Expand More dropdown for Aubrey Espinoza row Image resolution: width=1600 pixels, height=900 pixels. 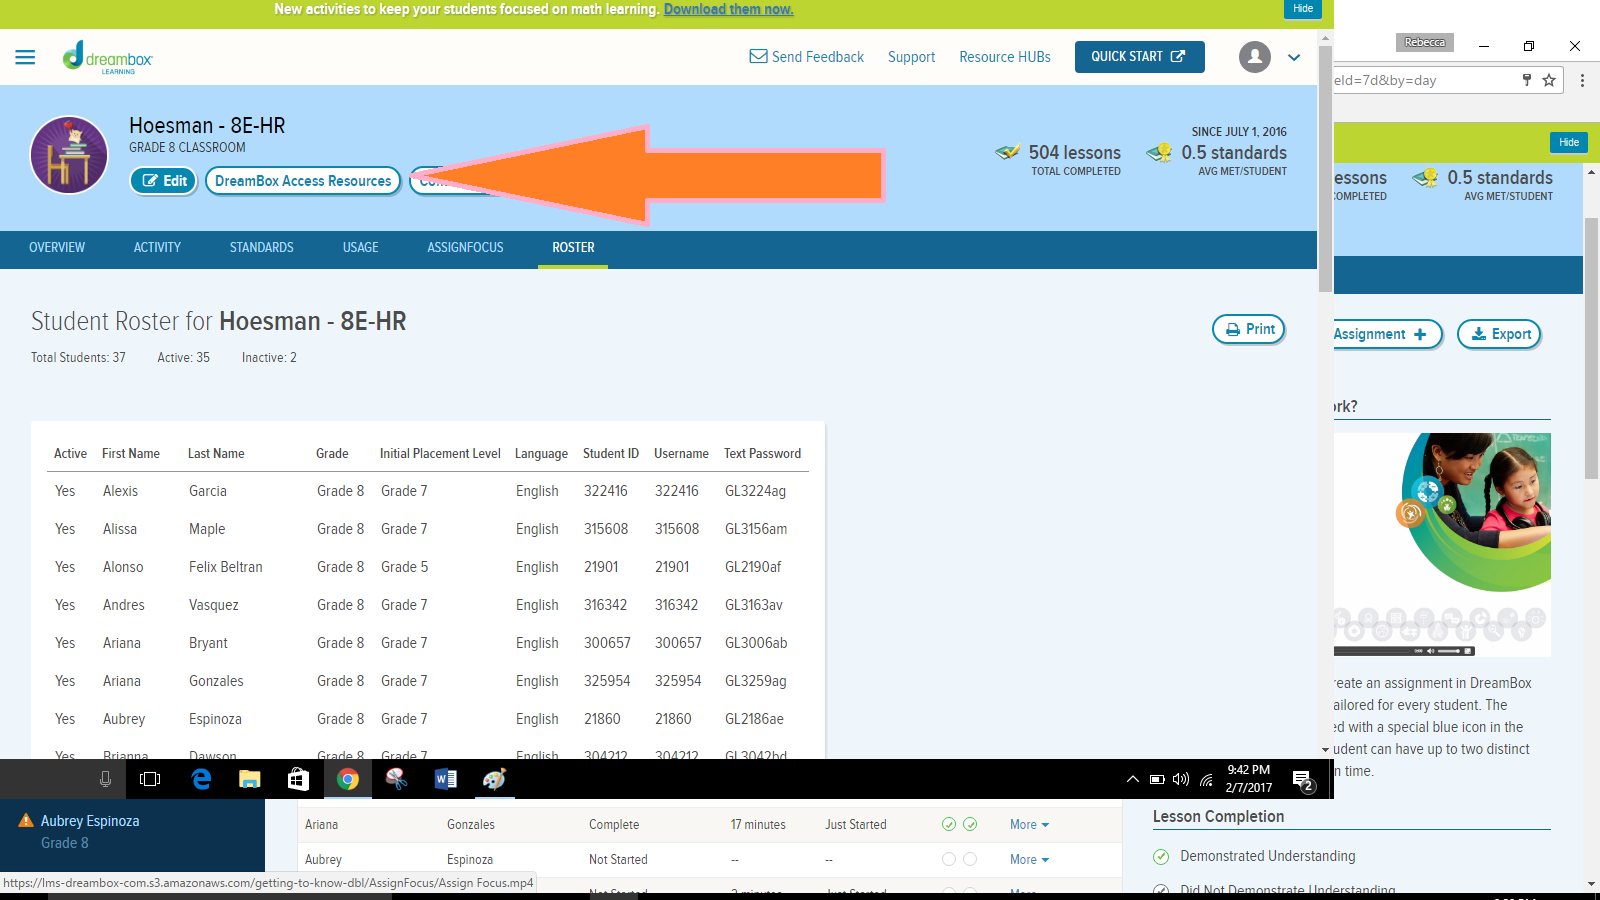tap(1029, 860)
